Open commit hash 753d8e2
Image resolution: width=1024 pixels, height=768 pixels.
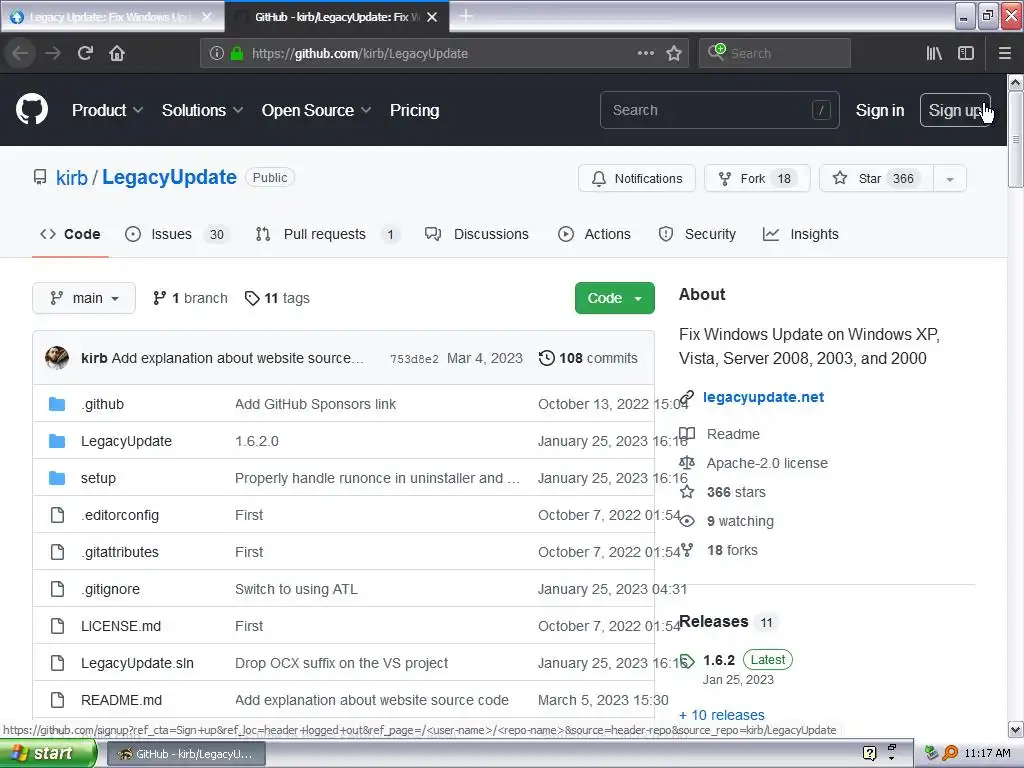(x=414, y=359)
